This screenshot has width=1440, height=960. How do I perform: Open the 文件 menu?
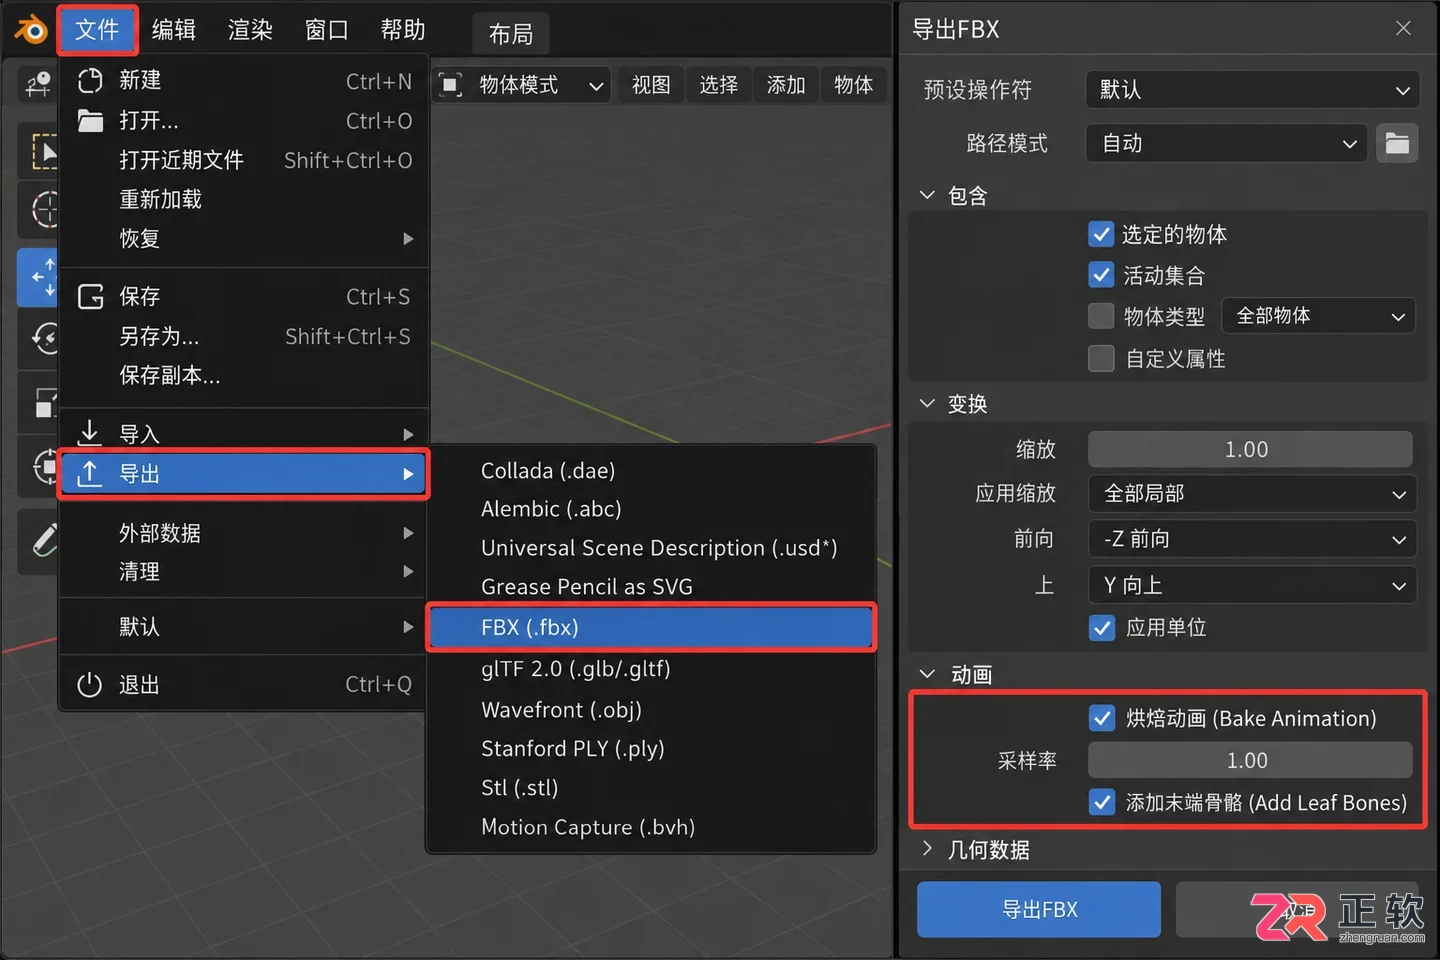[x=97, y=30]
